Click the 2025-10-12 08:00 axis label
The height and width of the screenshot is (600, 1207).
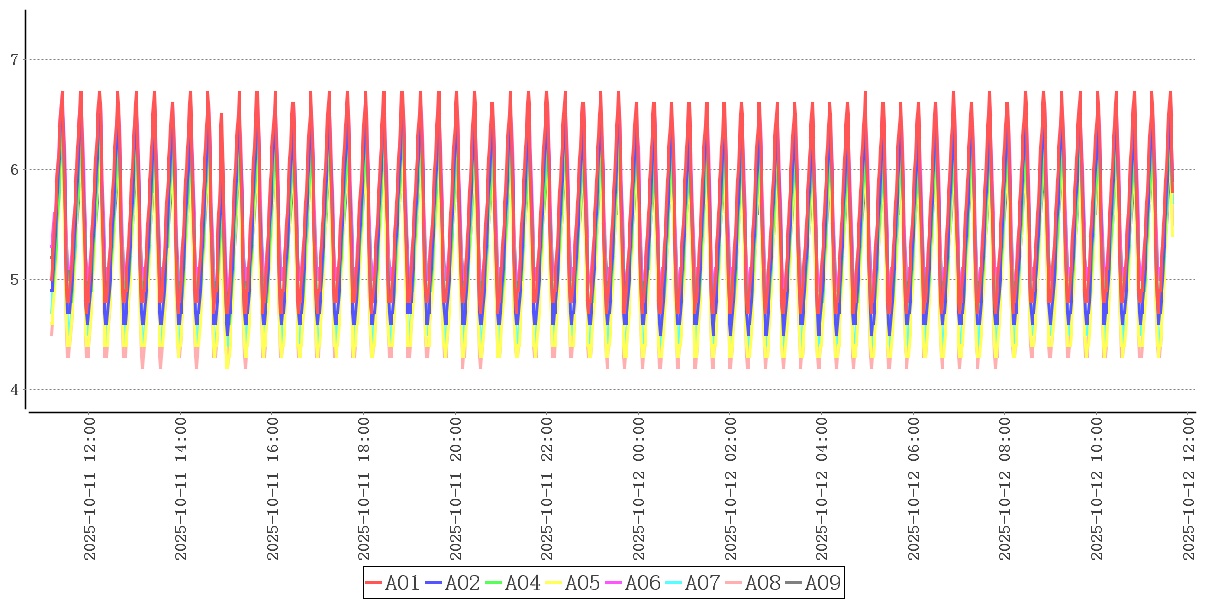click(1005, 489)
